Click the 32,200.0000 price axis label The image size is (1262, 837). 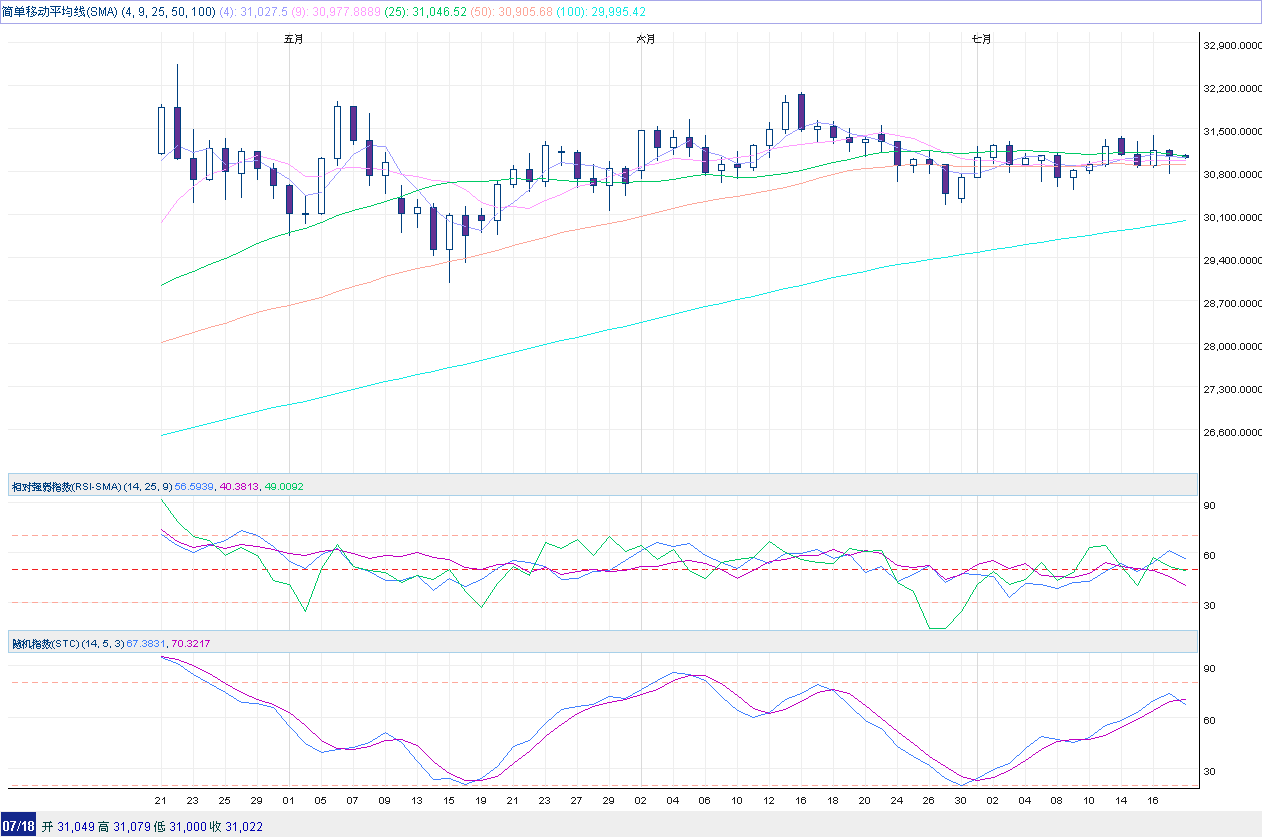[1232, 88]
